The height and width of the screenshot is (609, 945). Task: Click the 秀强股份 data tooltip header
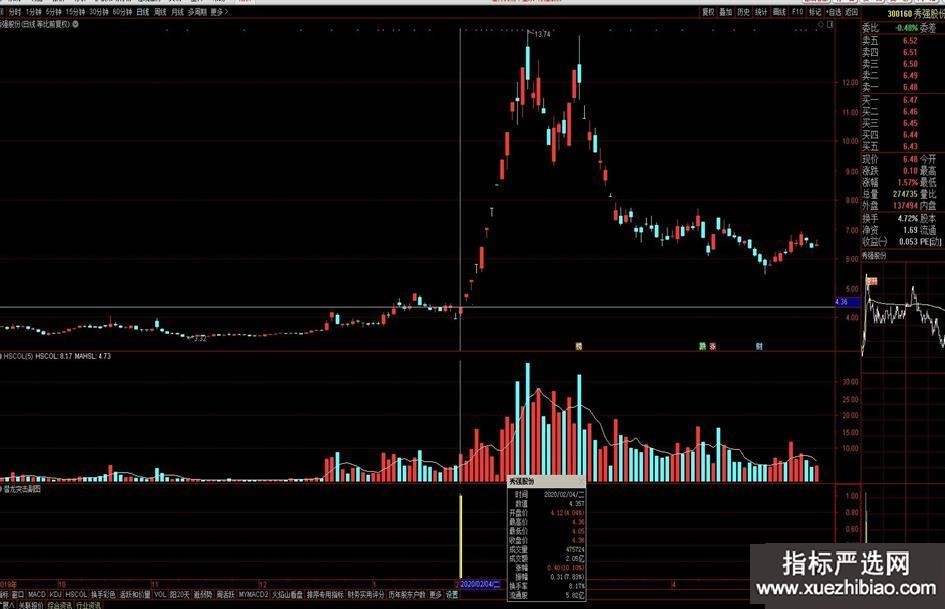pos(546,482)
